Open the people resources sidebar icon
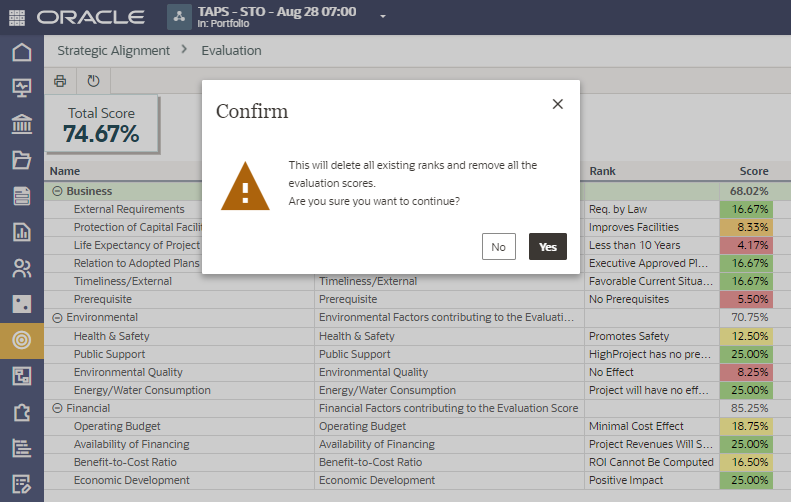 click(21, 268)
